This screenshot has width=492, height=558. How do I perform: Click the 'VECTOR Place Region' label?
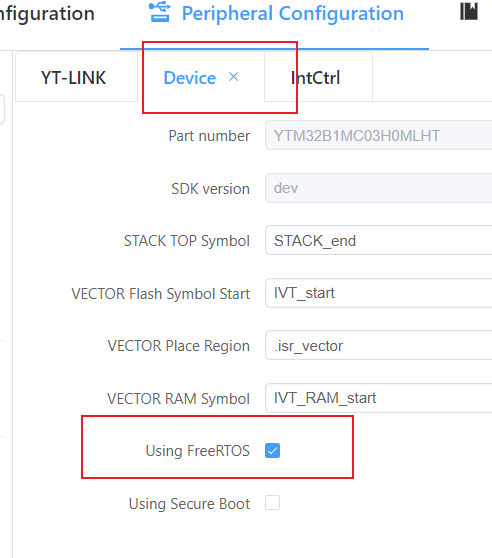179,346
